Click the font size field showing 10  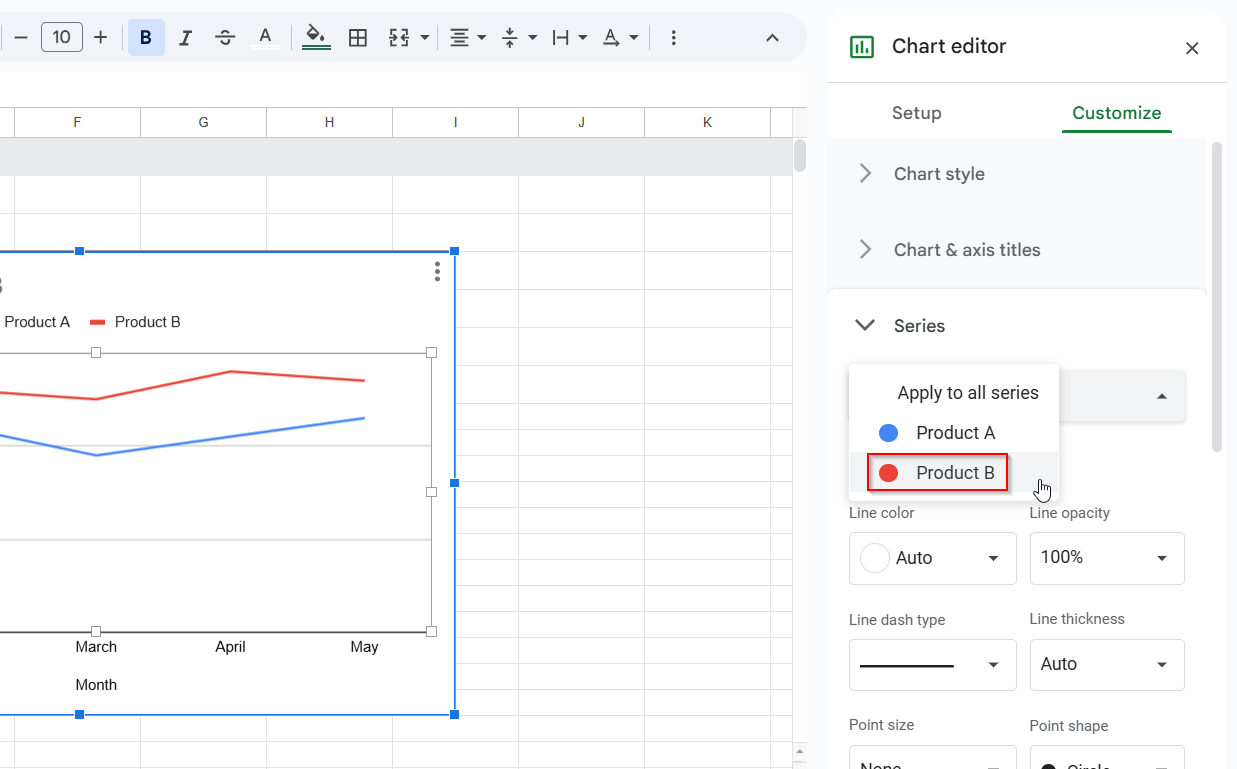[62, 38]
